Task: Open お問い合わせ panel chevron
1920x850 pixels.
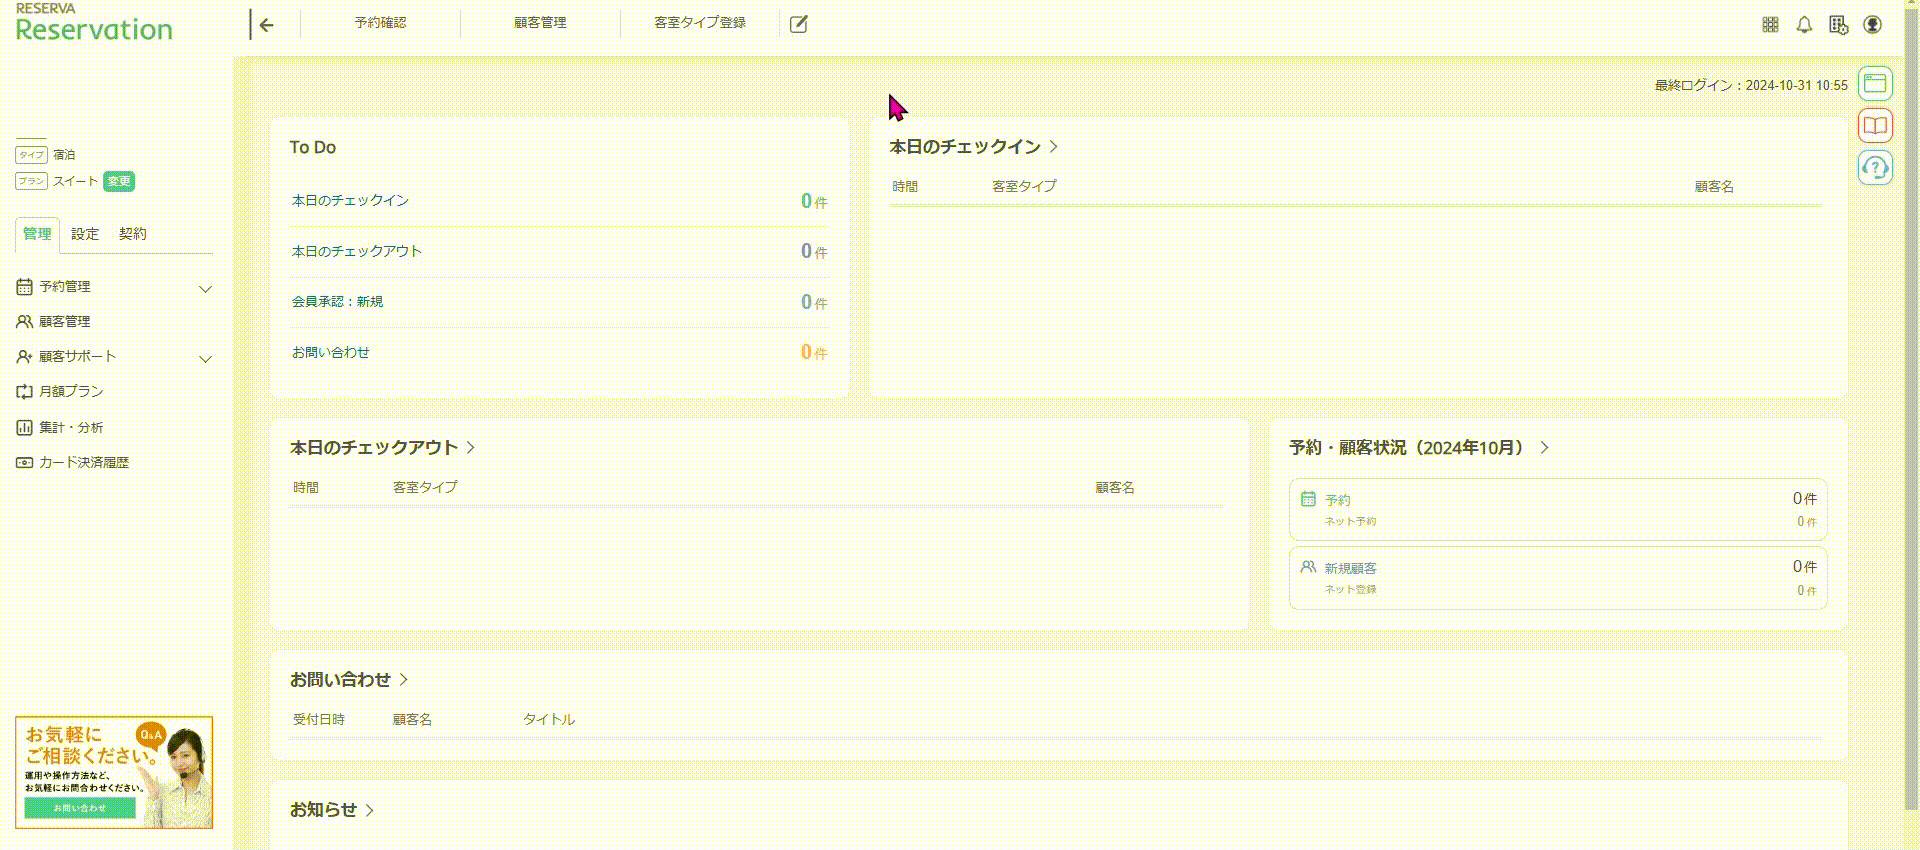Action: pyautogui.click(x=403, y=680)
